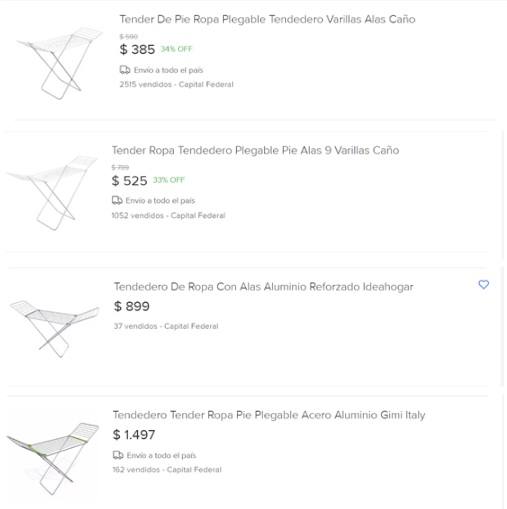Viewport: 507px width, 509px height.
Task: Click shipping truck icon on $385 listing
Action: [x=125, y=70]
